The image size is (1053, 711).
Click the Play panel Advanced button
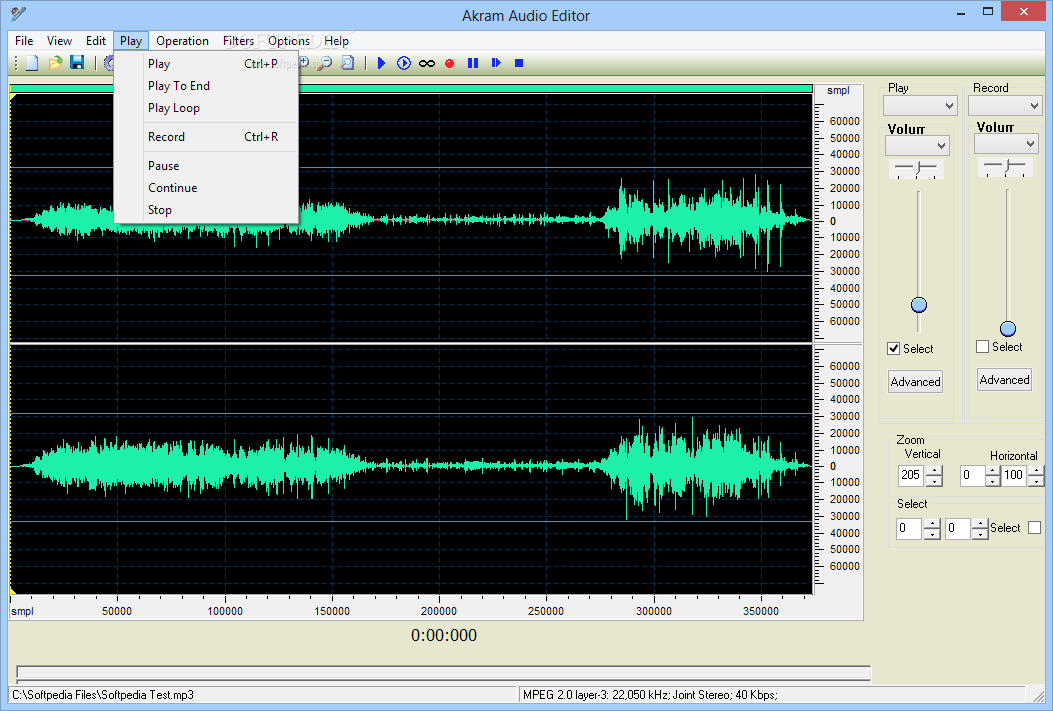(915, 382)
